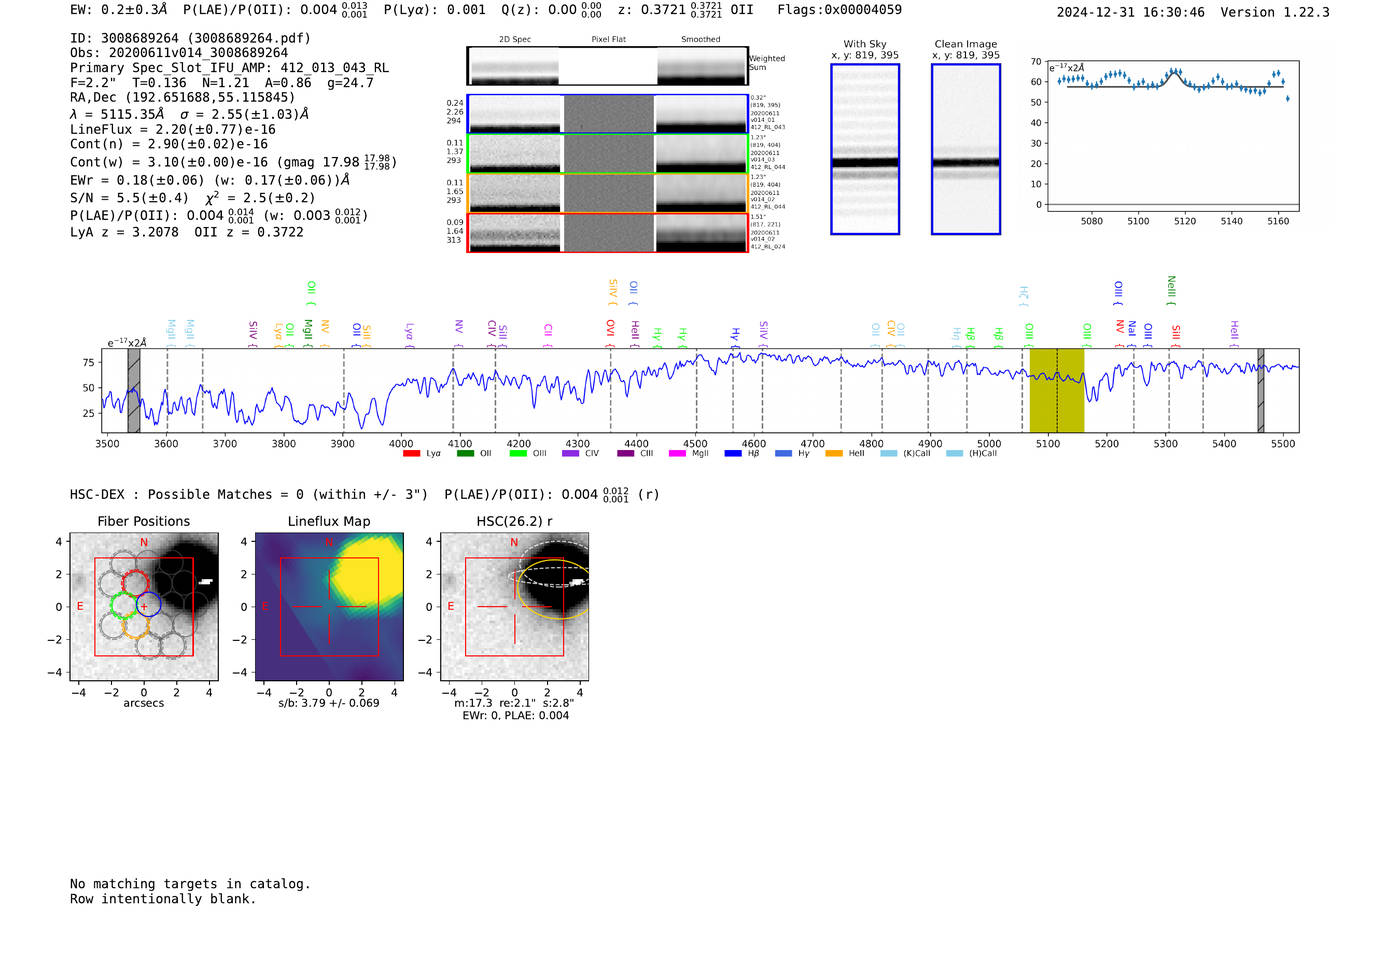Select the Lineflux Map panel
Viewport: 1400px width, 953px height.
[x=329, y=607]
